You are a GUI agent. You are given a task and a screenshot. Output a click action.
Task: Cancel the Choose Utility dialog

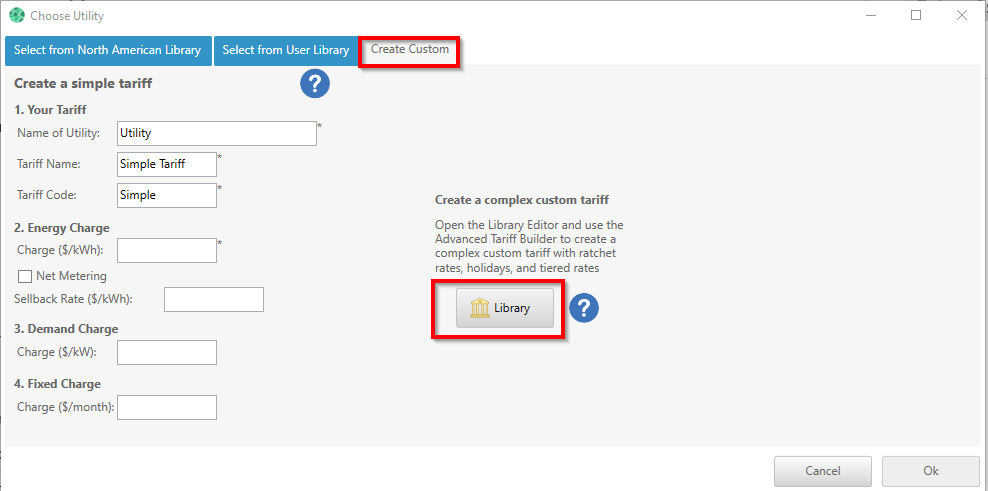point(823,471)
